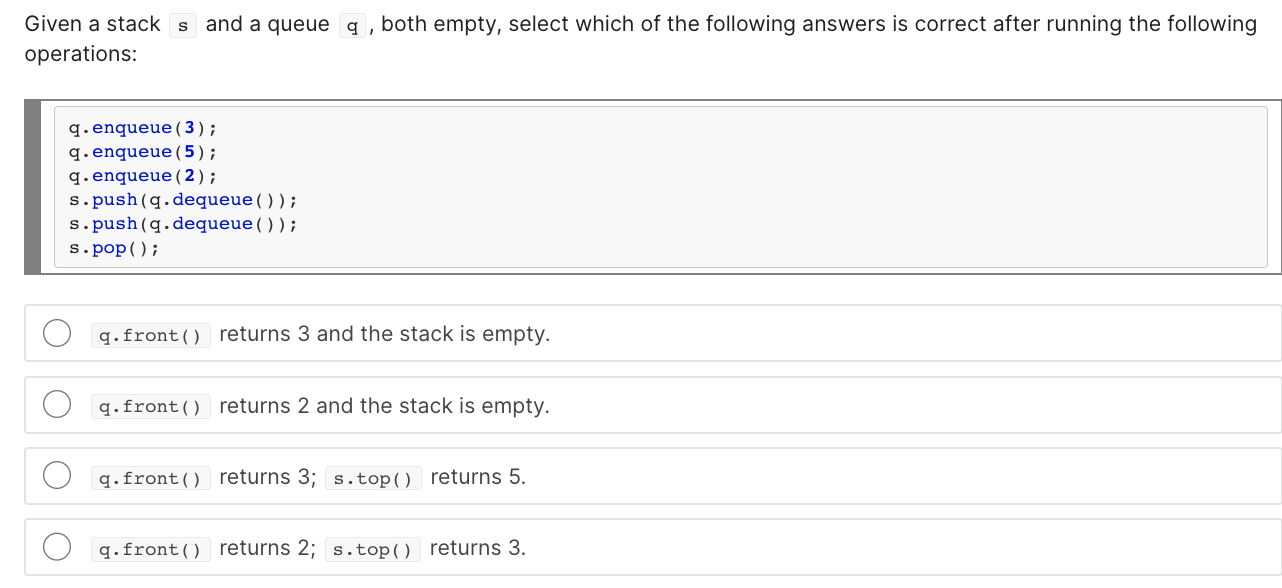Click the q.front() chip in the second answer
This screenshot has height=588, width=1282.
[151, 406]
